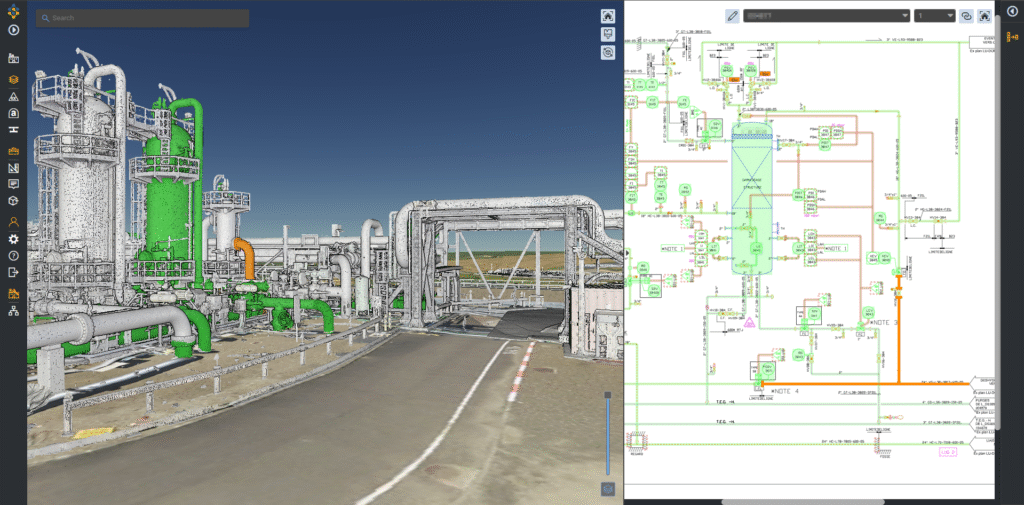Toggle the link sync button above diagram
Image resolution: width=1024 pixels, height=505 pixels.
pos(966,16)
